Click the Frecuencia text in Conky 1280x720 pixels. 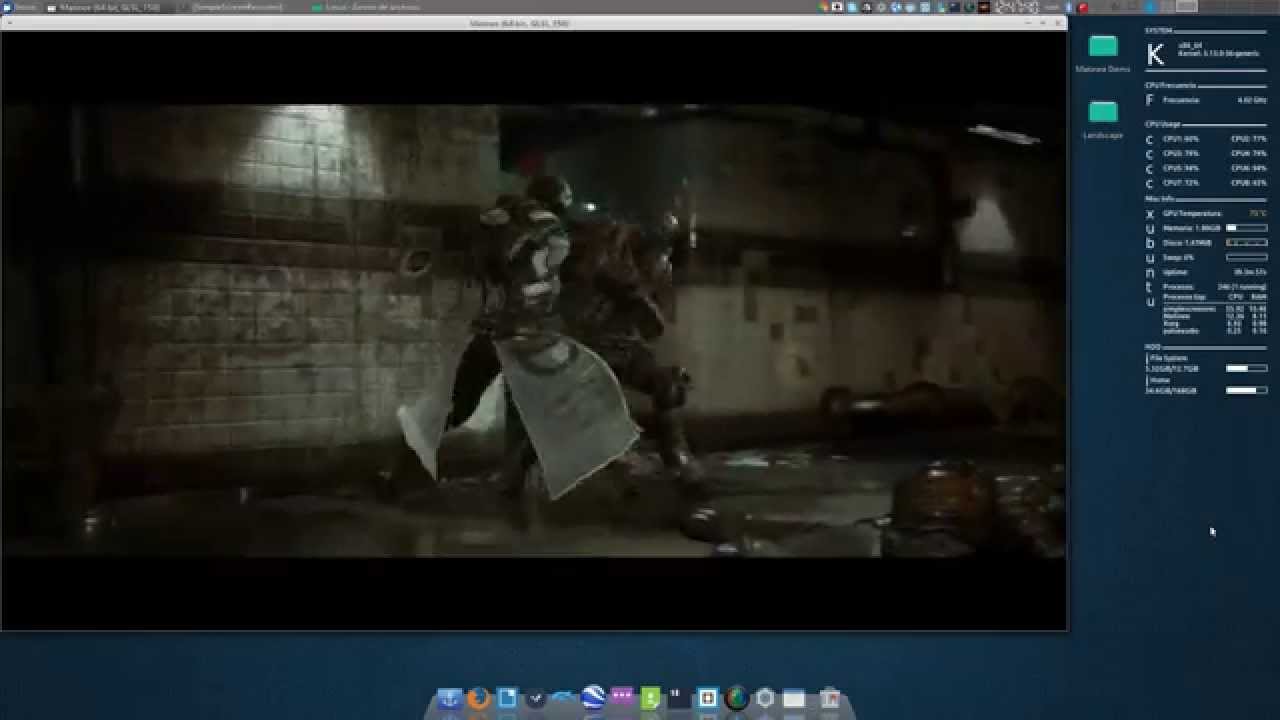(x=1180, y=100)
